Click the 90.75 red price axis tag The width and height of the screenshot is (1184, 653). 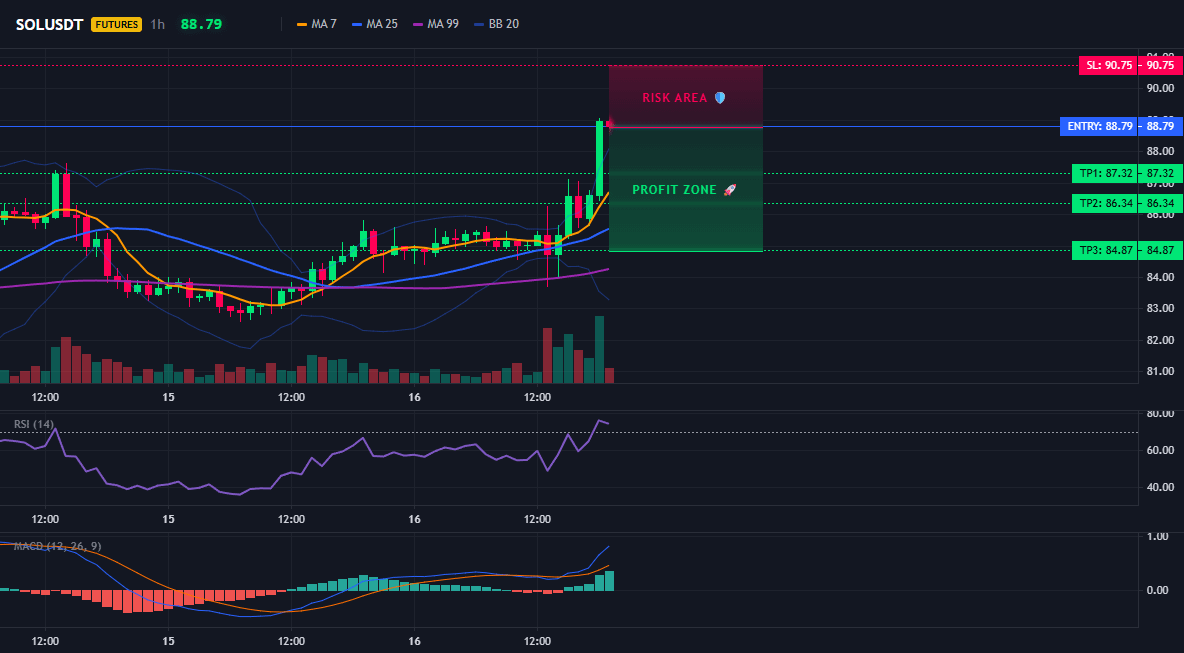pos(1161,66)
